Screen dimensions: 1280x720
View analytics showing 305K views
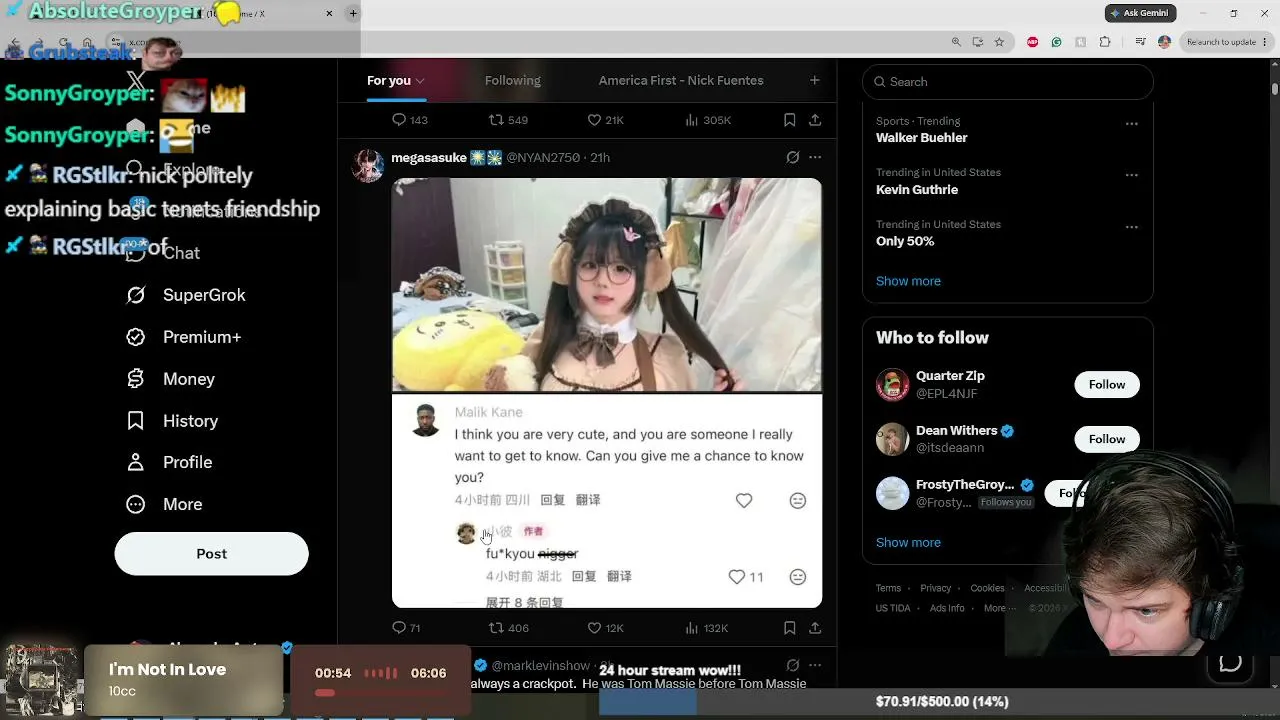point(691,120)
